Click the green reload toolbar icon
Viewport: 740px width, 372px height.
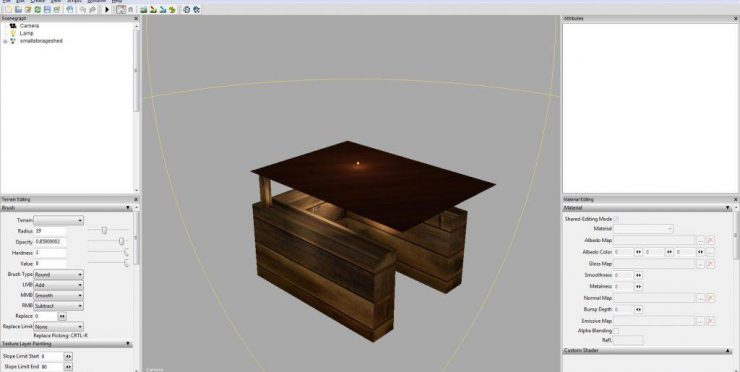click(x=38, y=9)
